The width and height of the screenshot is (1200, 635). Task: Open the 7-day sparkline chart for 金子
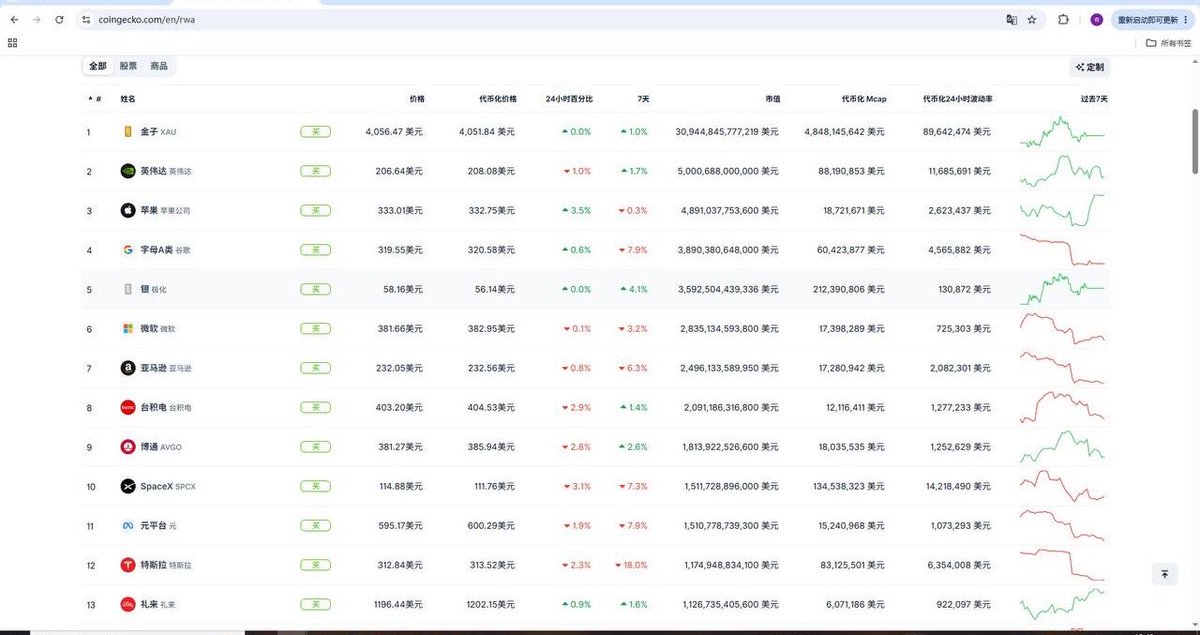coord(1062,131)
